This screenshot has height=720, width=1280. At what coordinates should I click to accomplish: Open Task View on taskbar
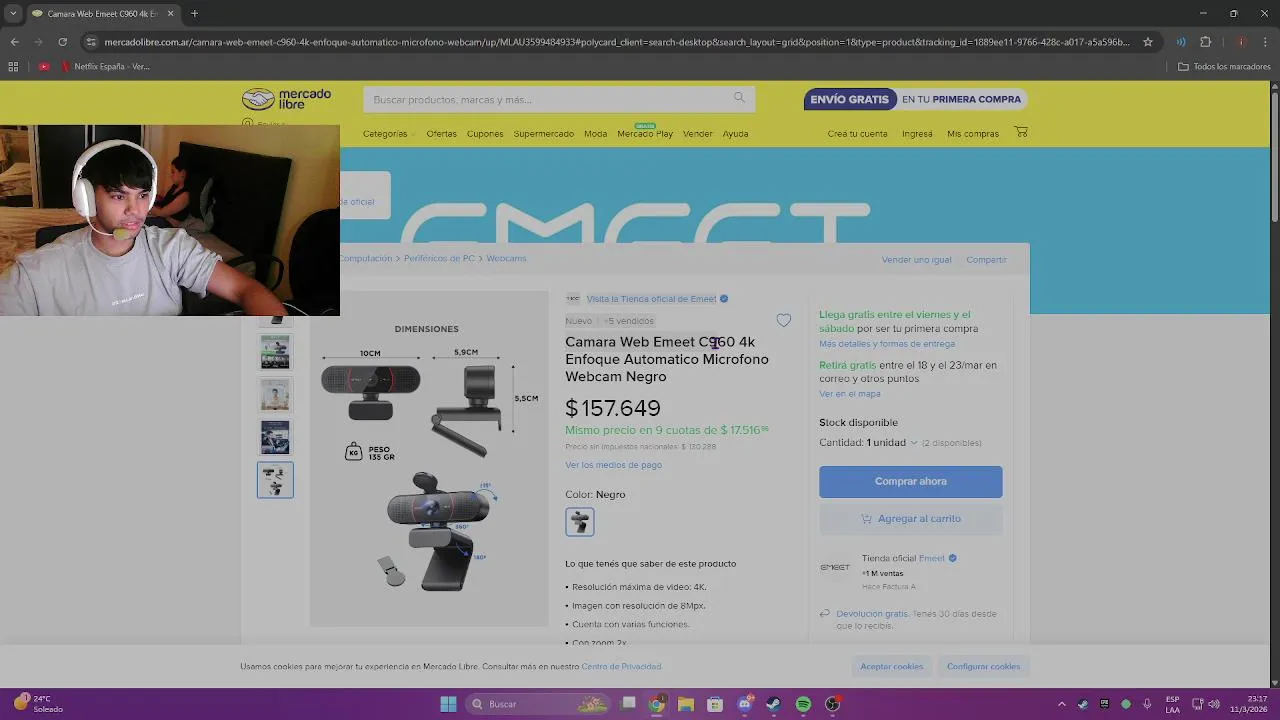628,704
